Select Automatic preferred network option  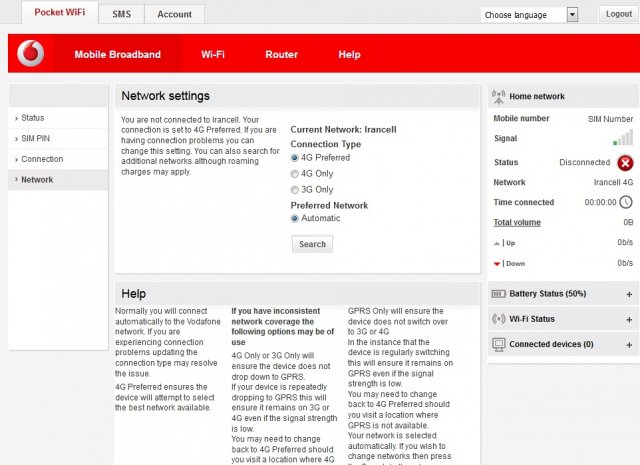[295, 218]
